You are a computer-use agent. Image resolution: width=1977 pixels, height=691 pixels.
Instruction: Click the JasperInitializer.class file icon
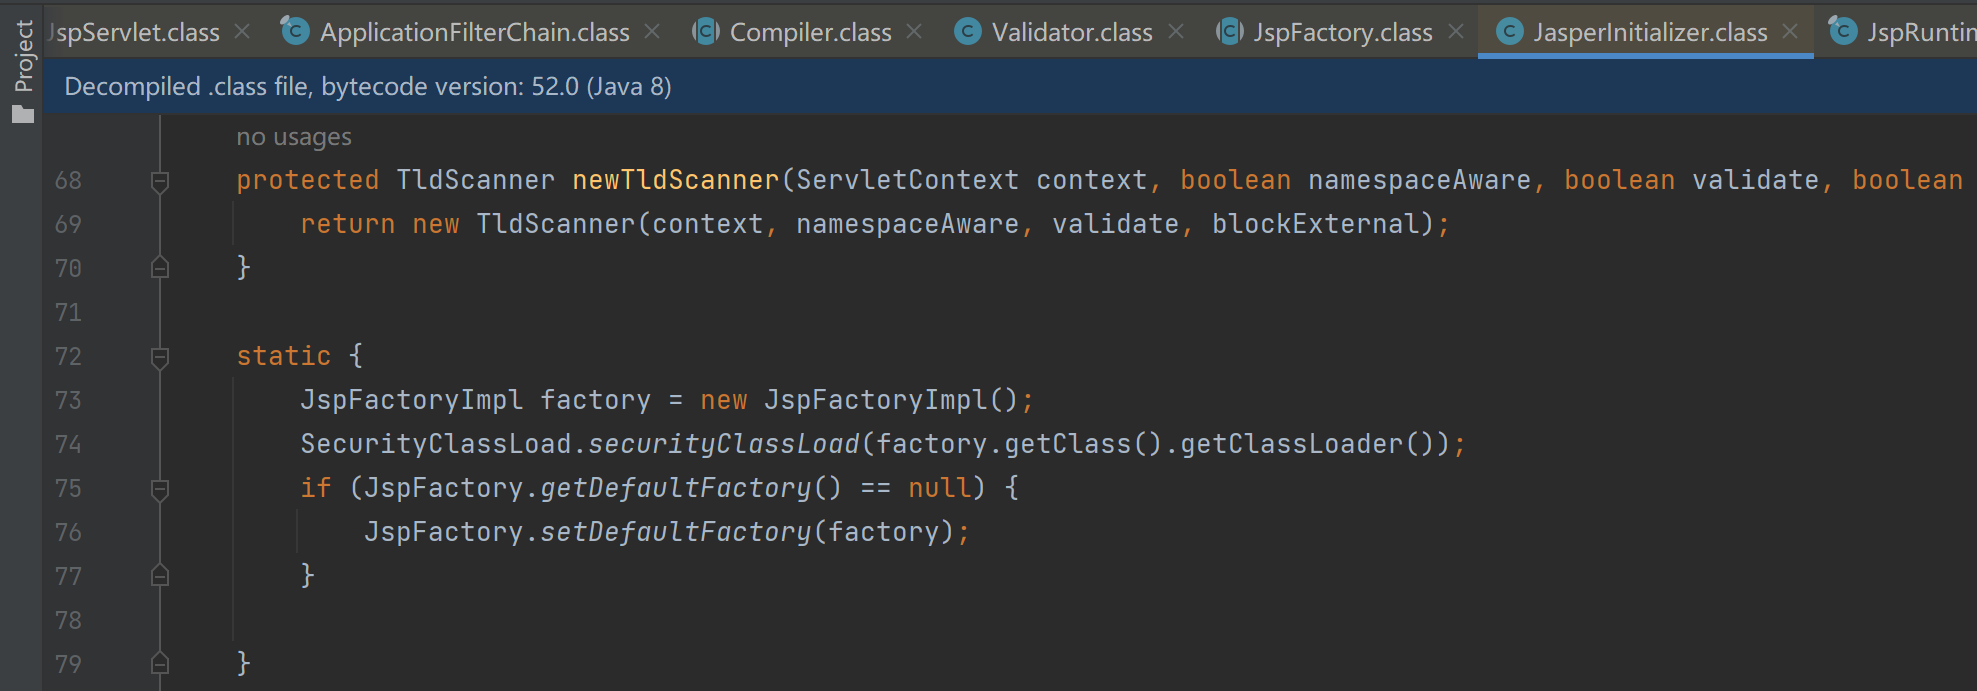[x=1510, y=32]
